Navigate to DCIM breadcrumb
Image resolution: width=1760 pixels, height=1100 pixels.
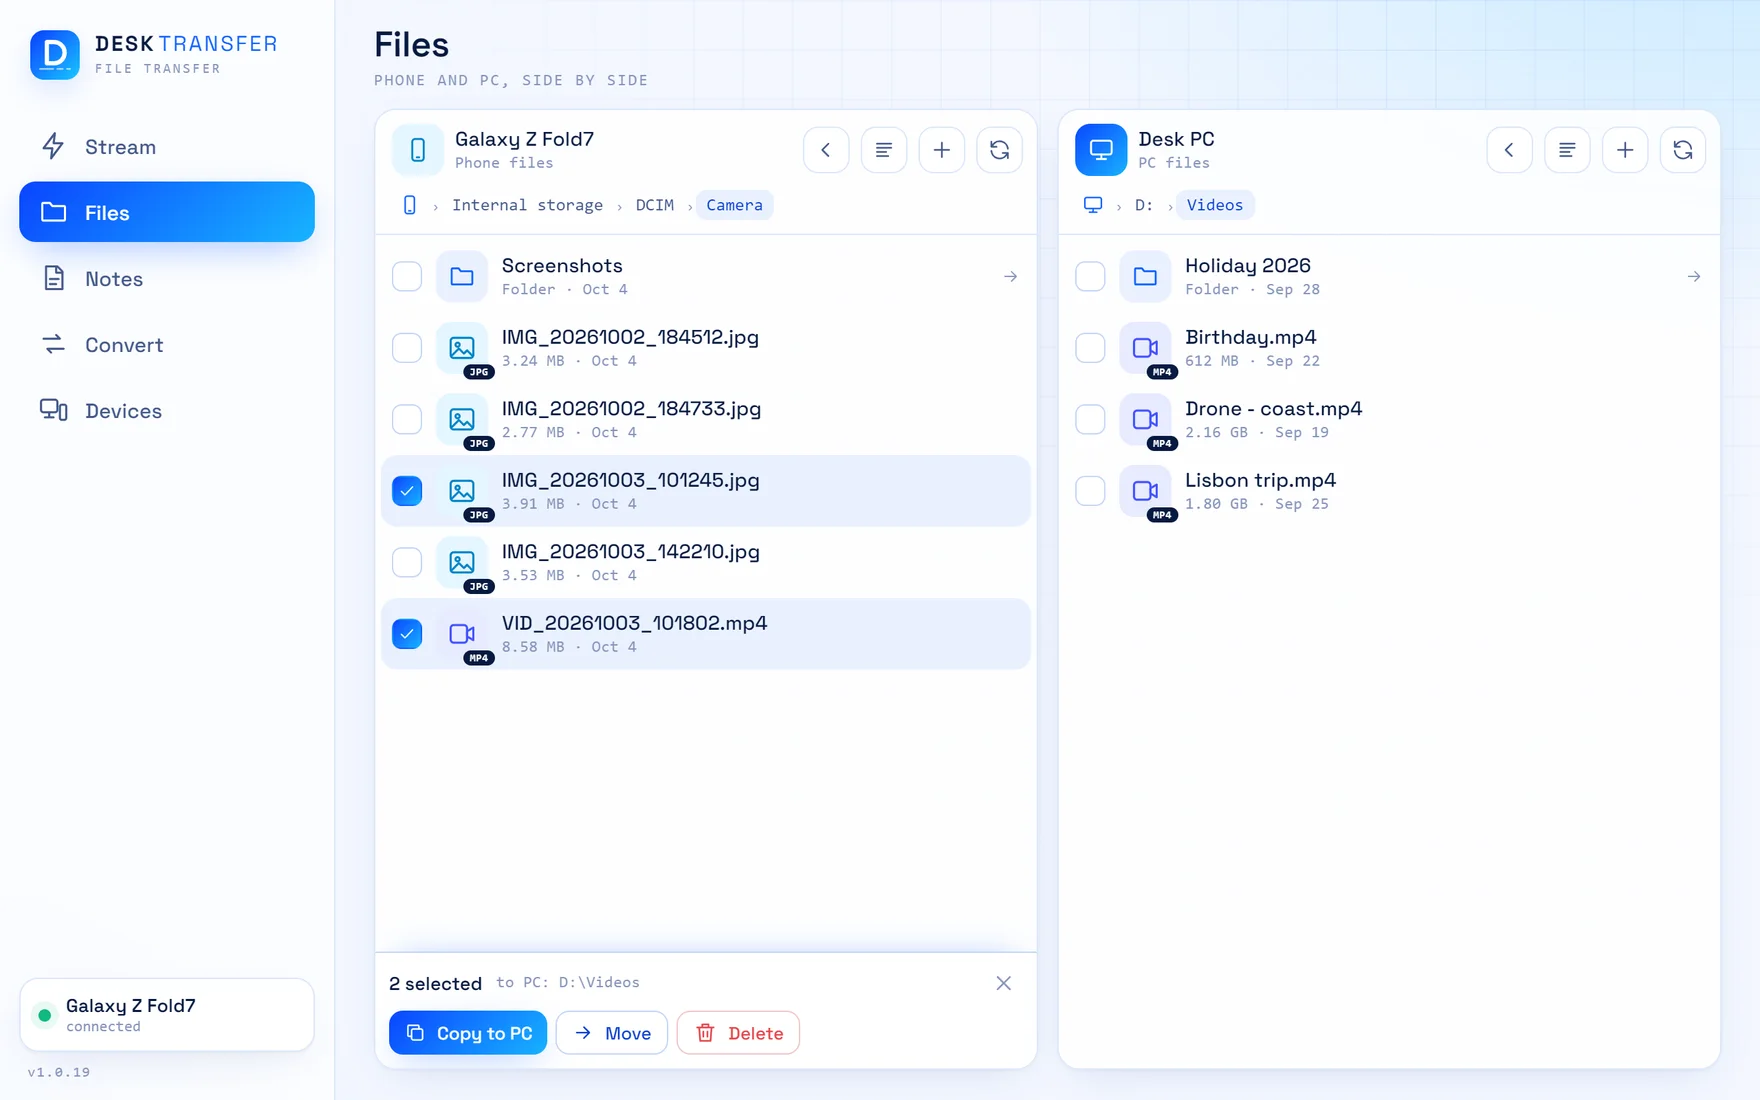(655, 205)
